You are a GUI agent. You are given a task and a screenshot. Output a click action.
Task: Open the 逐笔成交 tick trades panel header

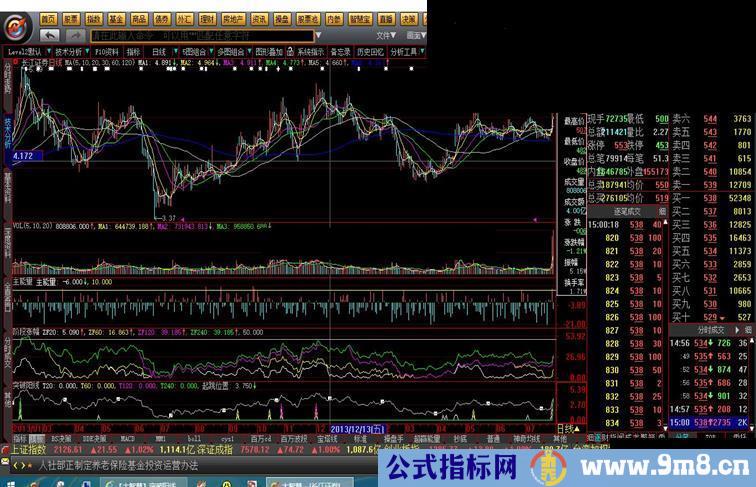(626, 212)
